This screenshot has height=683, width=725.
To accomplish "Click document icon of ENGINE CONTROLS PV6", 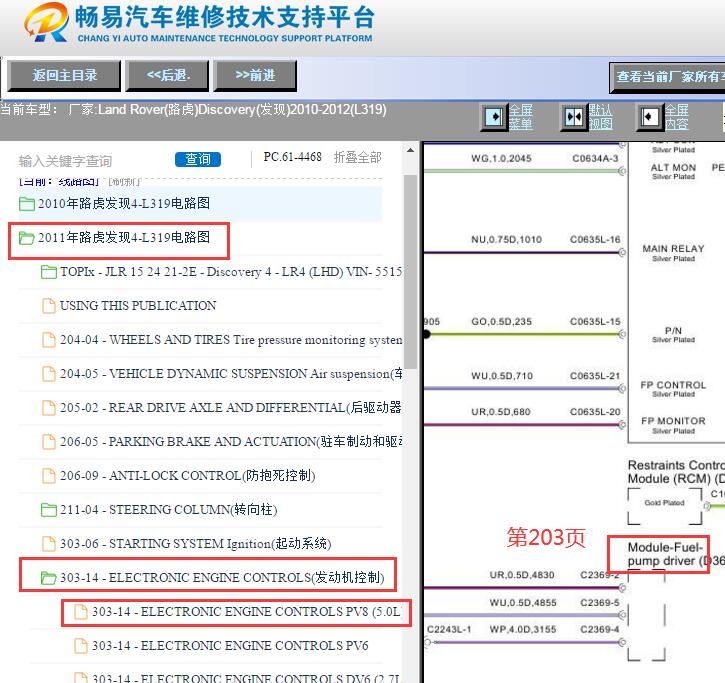I will (81, 646).
